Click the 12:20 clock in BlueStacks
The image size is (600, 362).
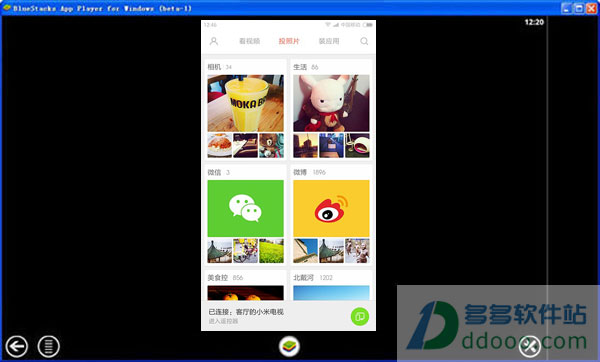click(534, 22)
